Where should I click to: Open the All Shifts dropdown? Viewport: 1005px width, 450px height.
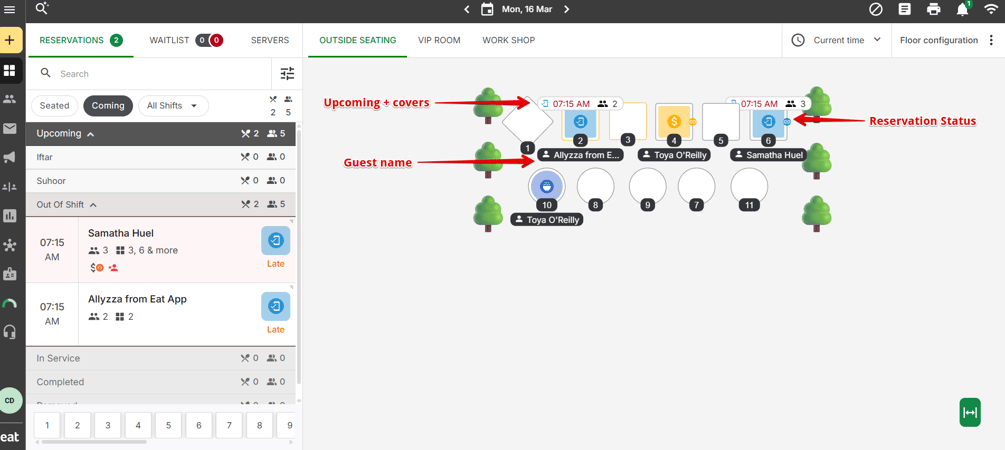173,106
